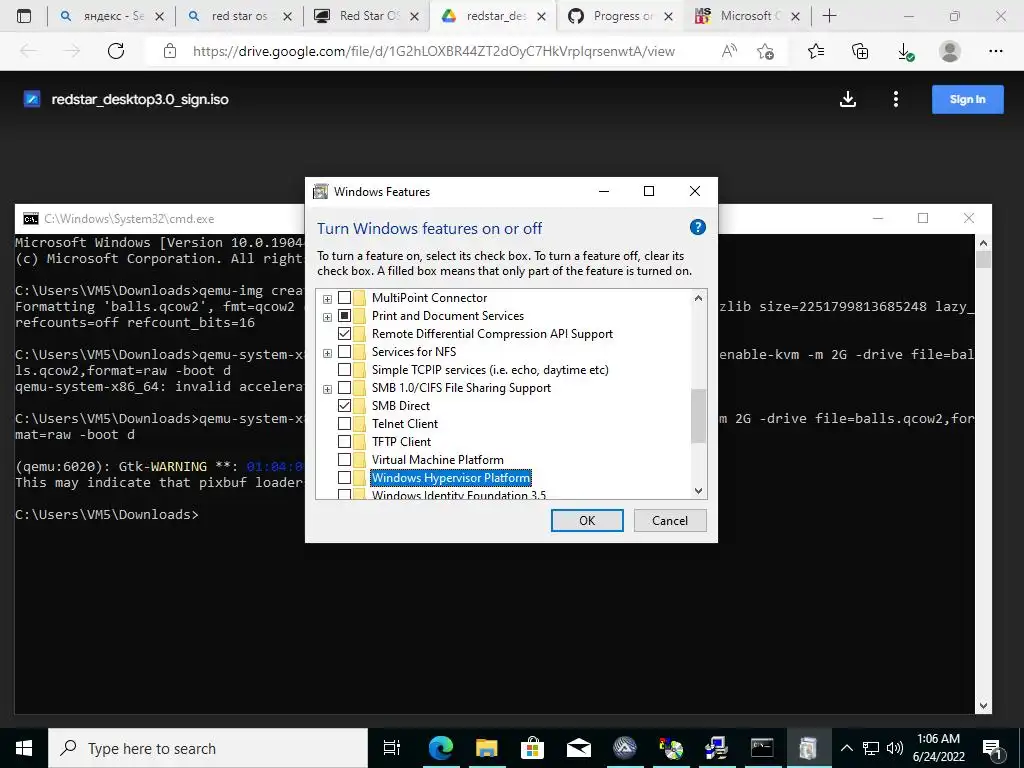This screenshot has height=768, width=1024.
Task: Open Task View on the taskbar
Action: [x=391, y=748]
